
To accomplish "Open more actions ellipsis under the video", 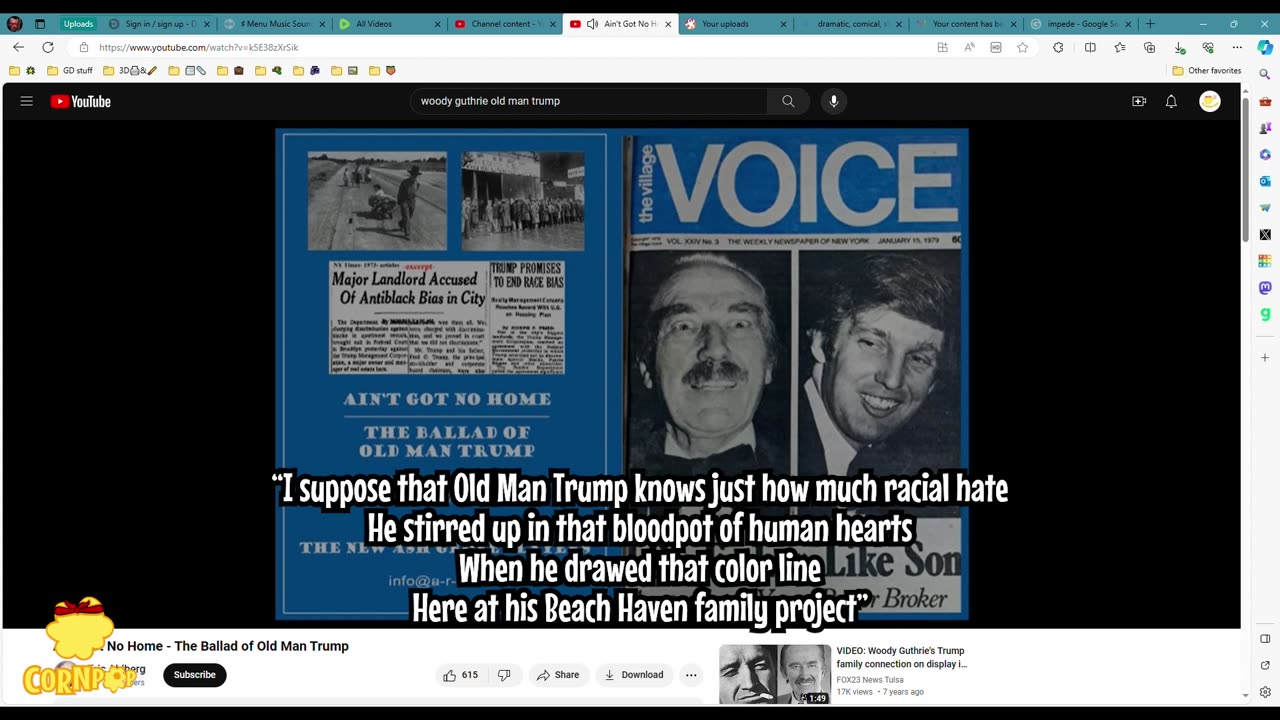I will pos(691,675).
